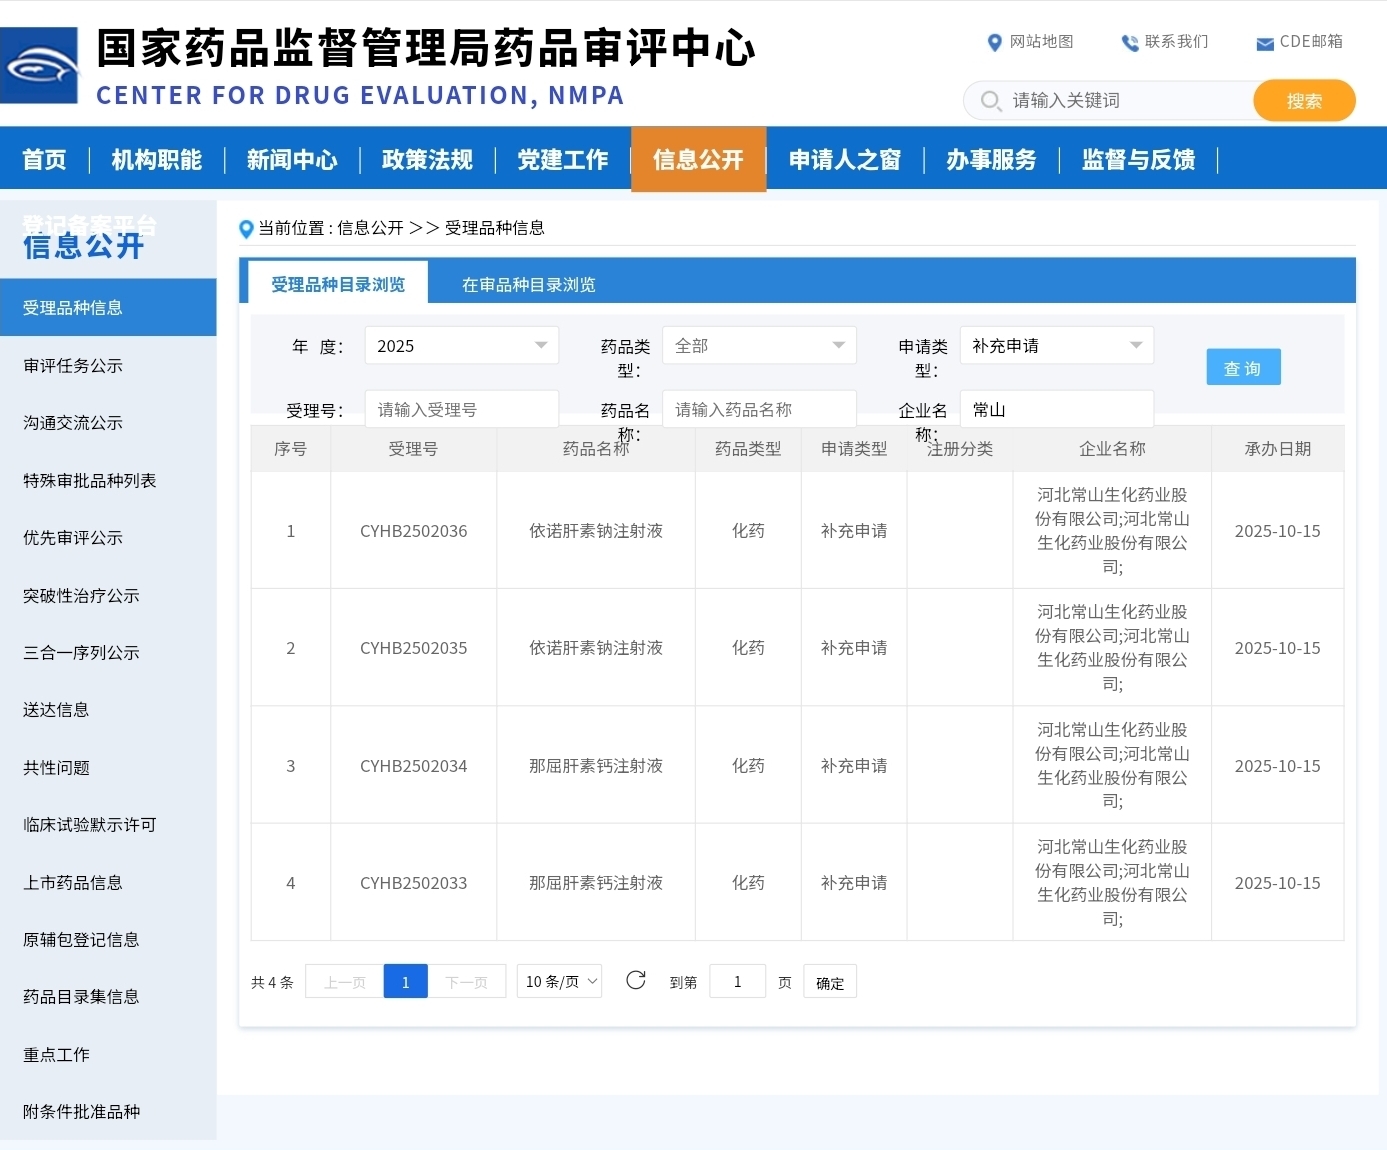Click the refresh icon in pagination
Image resolution: width=1387 pixels, height=1150 pixels.
coord(636,981)
